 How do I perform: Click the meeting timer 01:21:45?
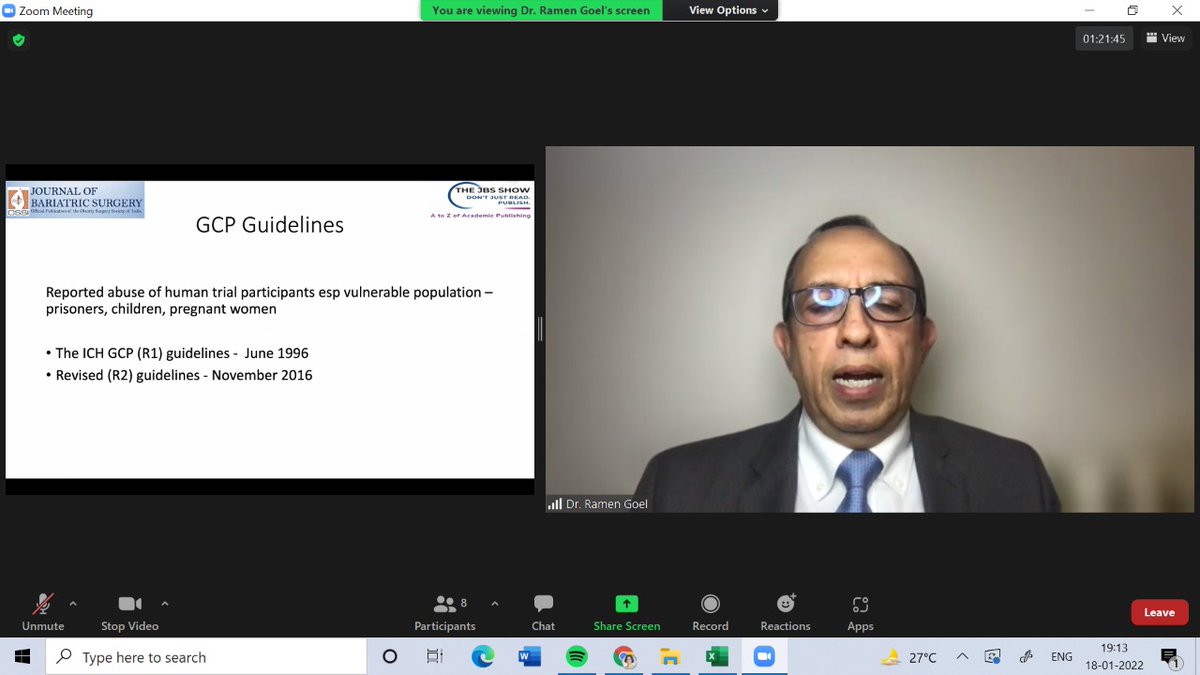point(1104,39)
